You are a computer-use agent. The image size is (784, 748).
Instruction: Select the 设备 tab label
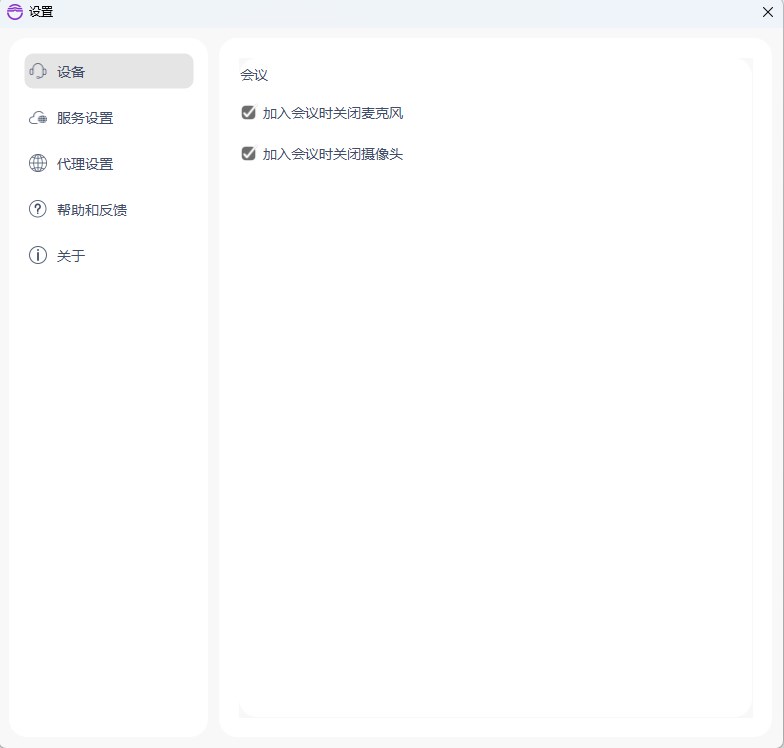point(71,72)
